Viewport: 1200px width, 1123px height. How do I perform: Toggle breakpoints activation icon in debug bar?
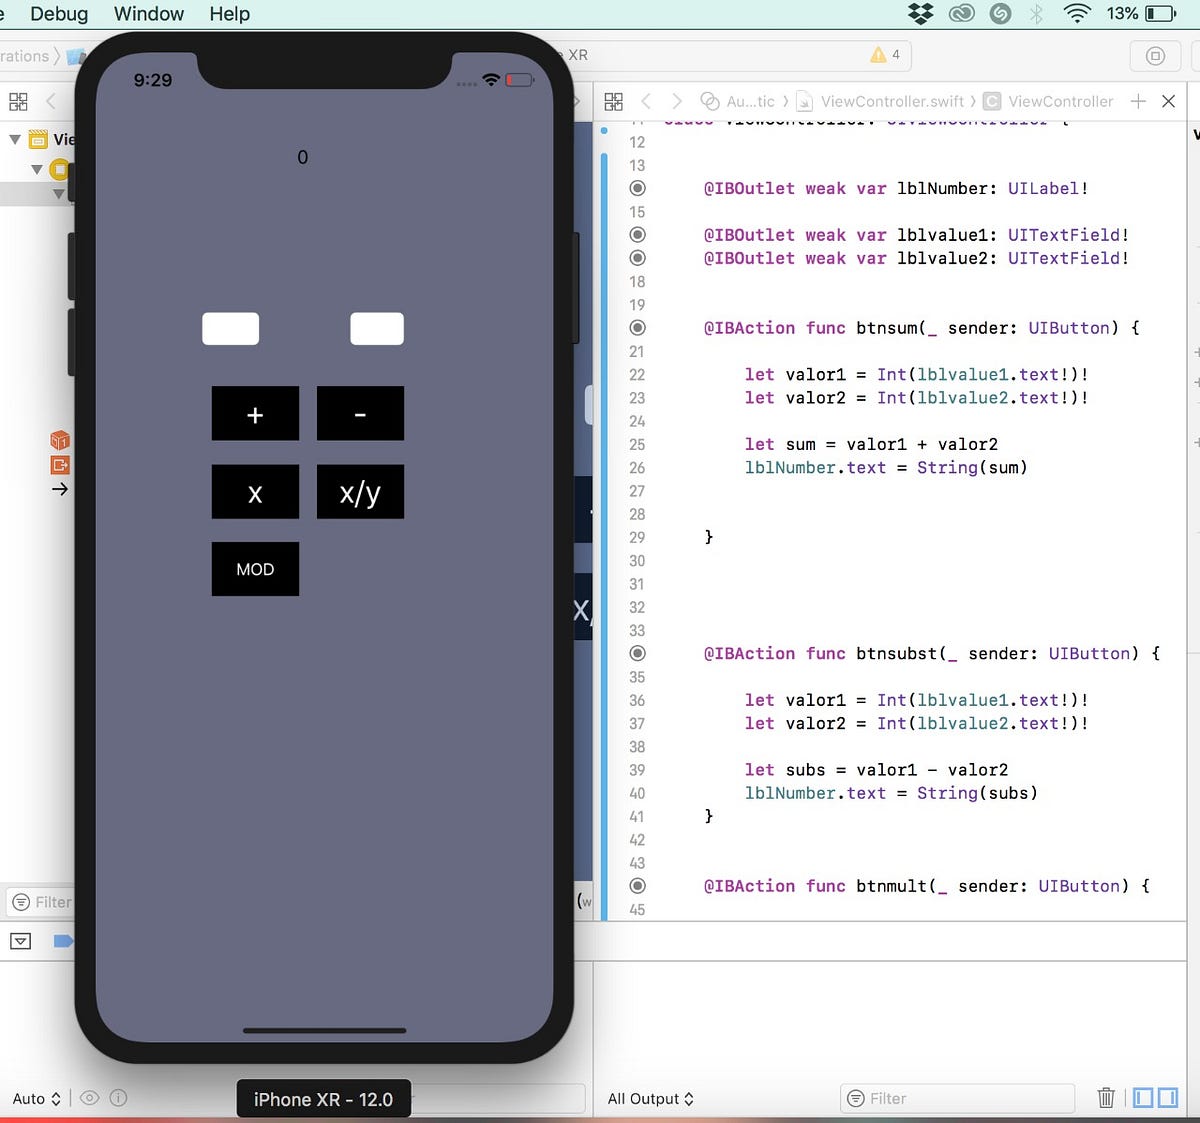(x=63, y=941)
